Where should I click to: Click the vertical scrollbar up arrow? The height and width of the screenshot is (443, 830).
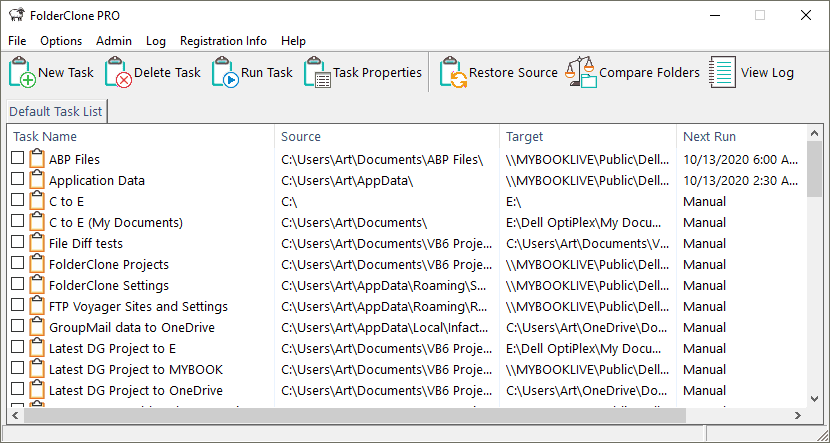[815, 133]
